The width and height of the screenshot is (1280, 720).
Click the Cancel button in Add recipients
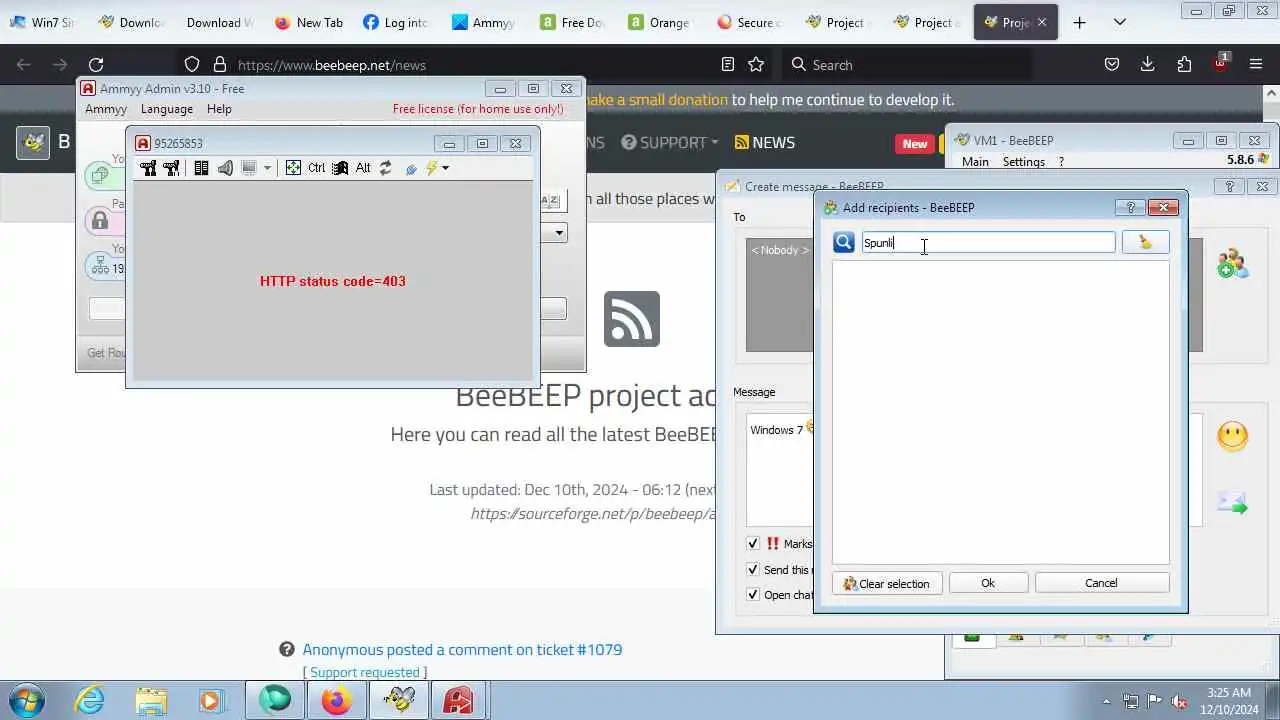[1101, 583]
